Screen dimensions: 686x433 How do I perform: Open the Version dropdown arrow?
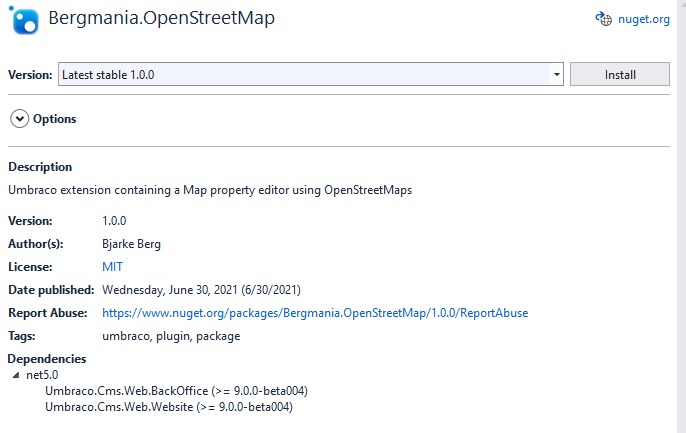click(556, 74)
